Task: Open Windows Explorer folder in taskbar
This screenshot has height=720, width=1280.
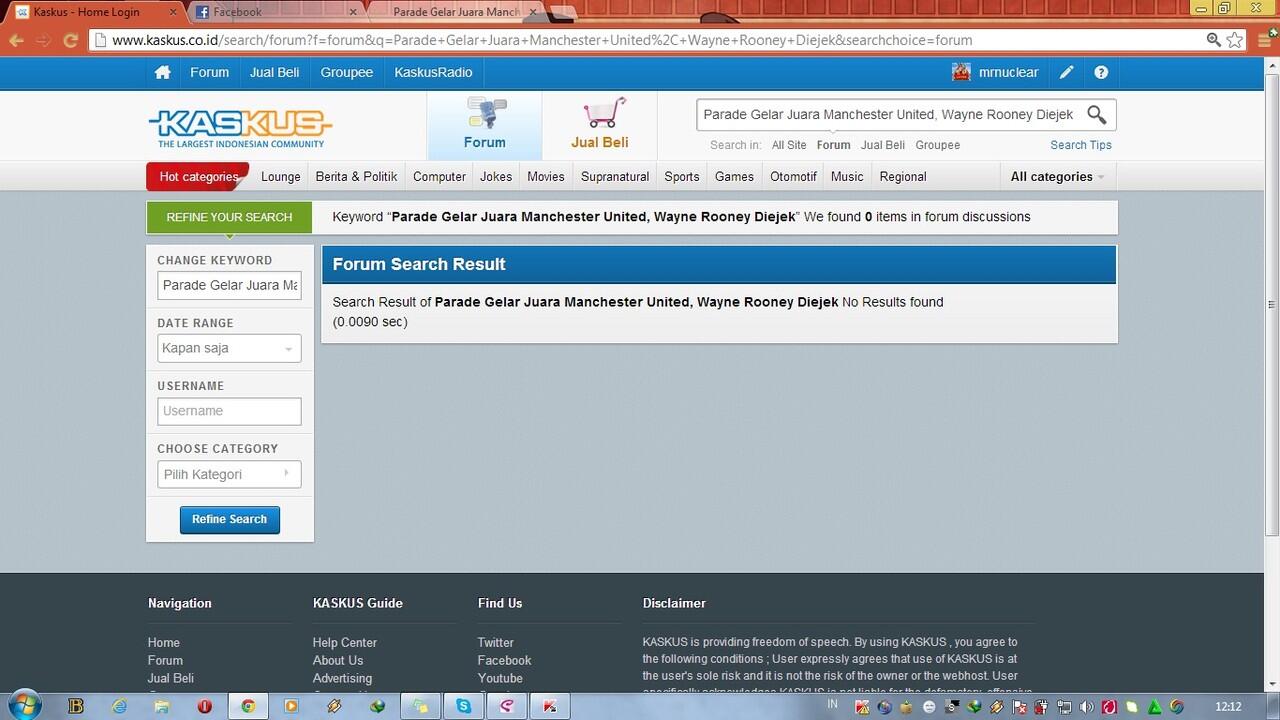Action: tap(162, 706)
